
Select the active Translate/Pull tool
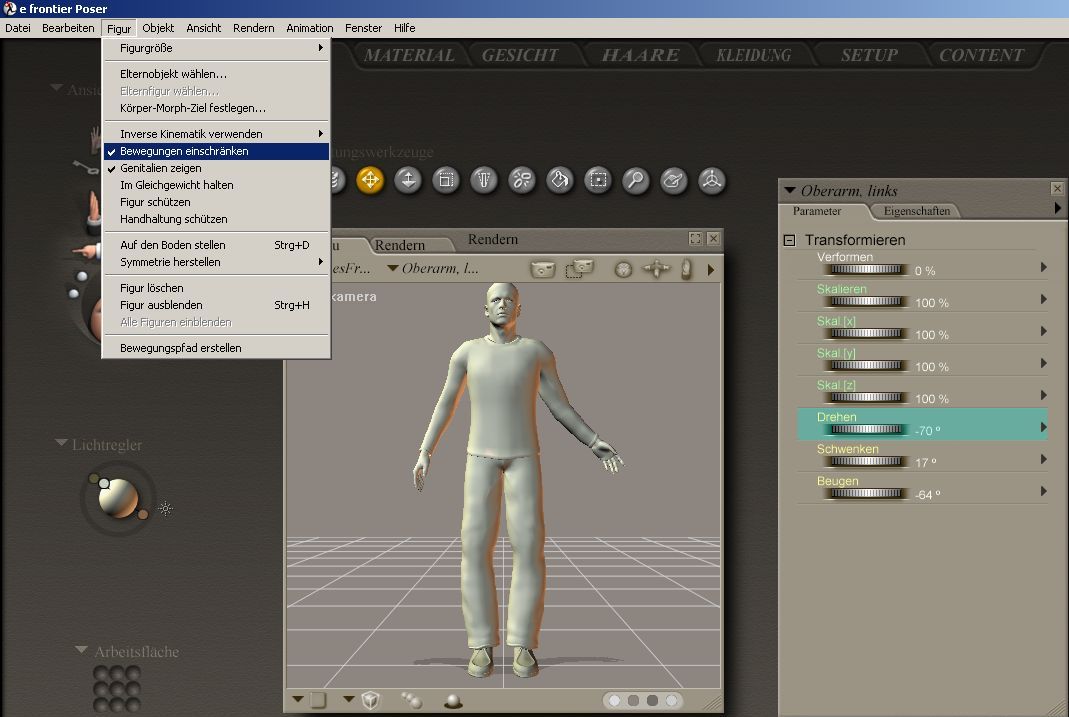pos(370,181)
